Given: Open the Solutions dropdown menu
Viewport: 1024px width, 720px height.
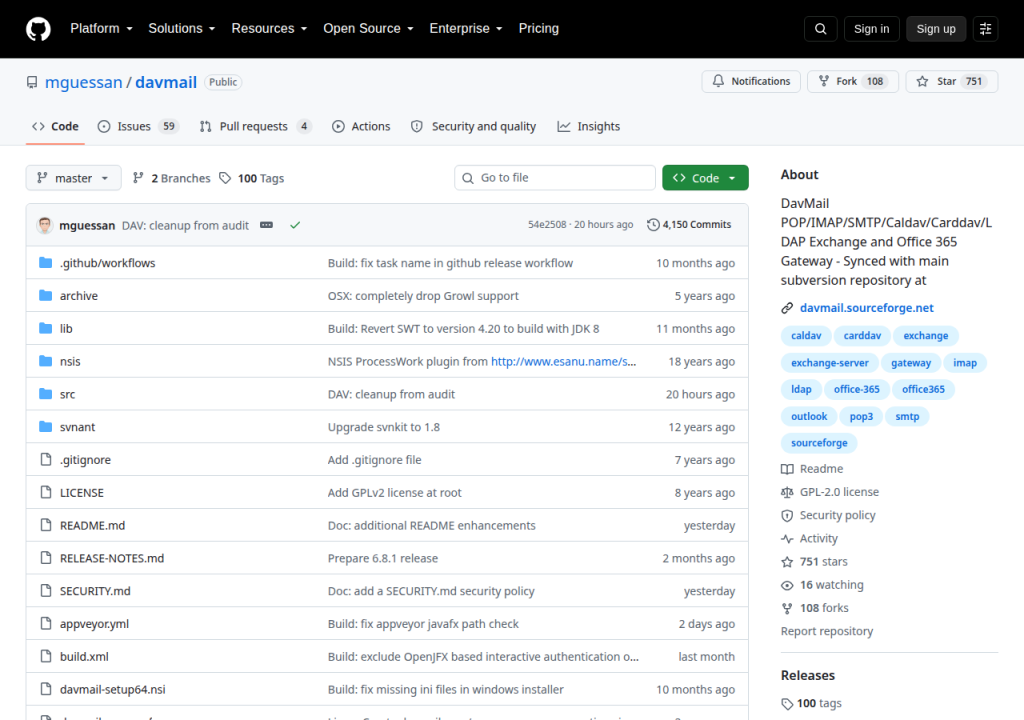Looking at the screenshot, I should [x=182, y=29].
